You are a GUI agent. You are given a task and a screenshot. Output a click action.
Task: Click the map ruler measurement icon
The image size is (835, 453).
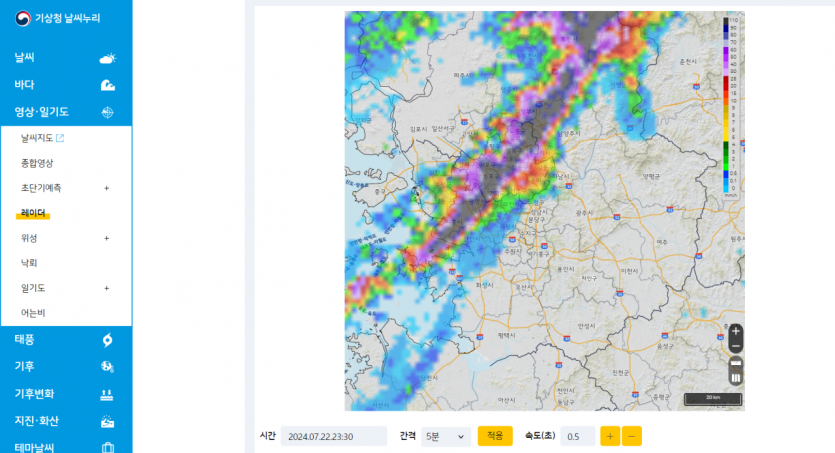[736, 363]
